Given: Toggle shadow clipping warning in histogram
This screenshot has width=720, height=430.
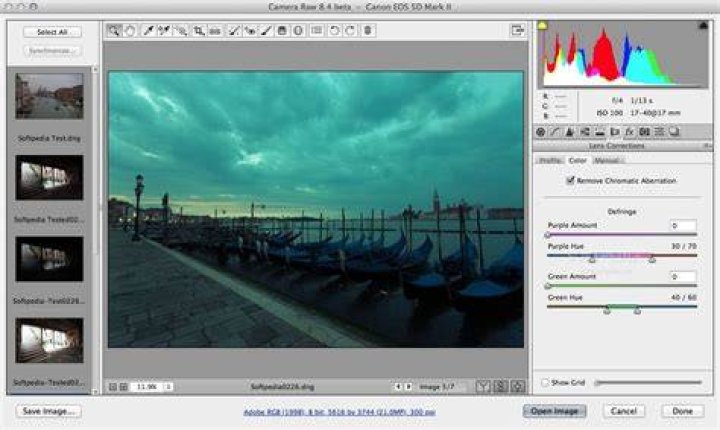Looking at the screenshot, I should point(542,25).
